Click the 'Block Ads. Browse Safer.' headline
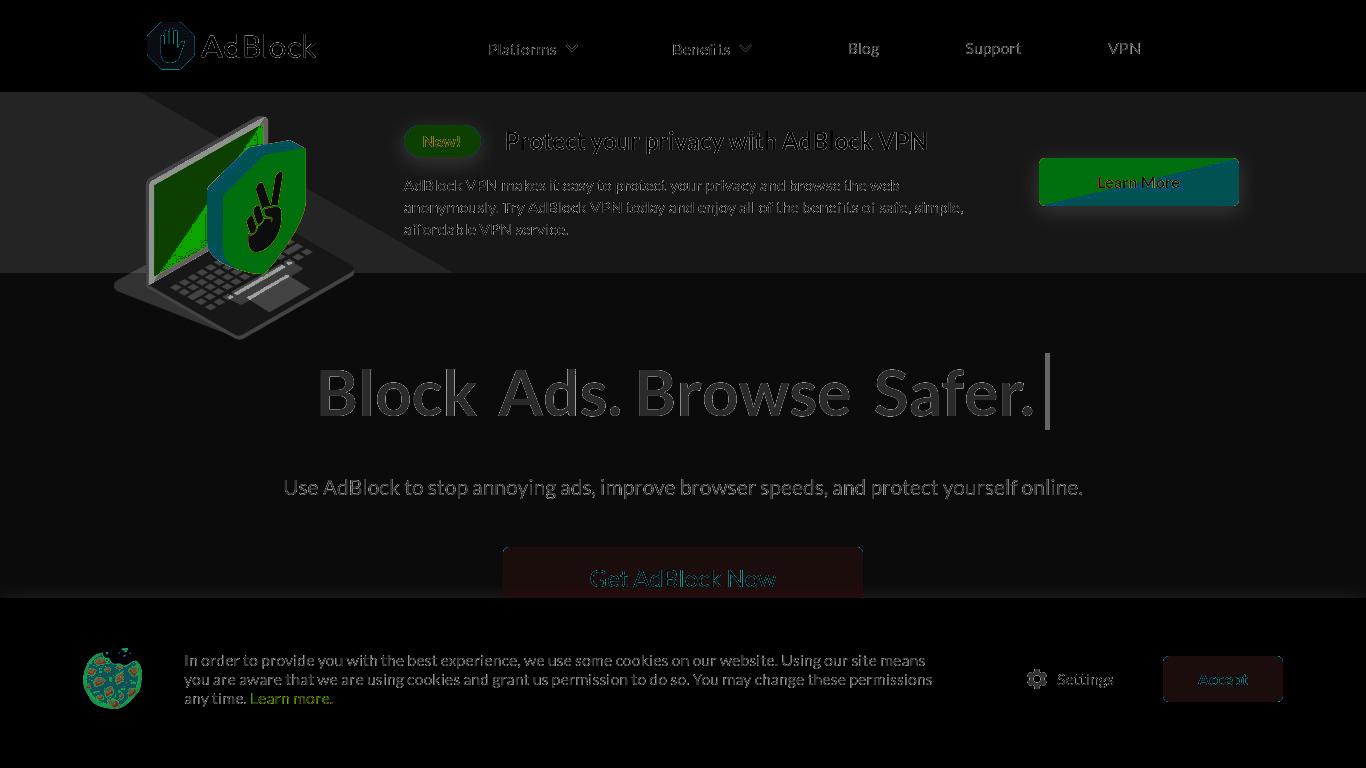 coord(676,393)
